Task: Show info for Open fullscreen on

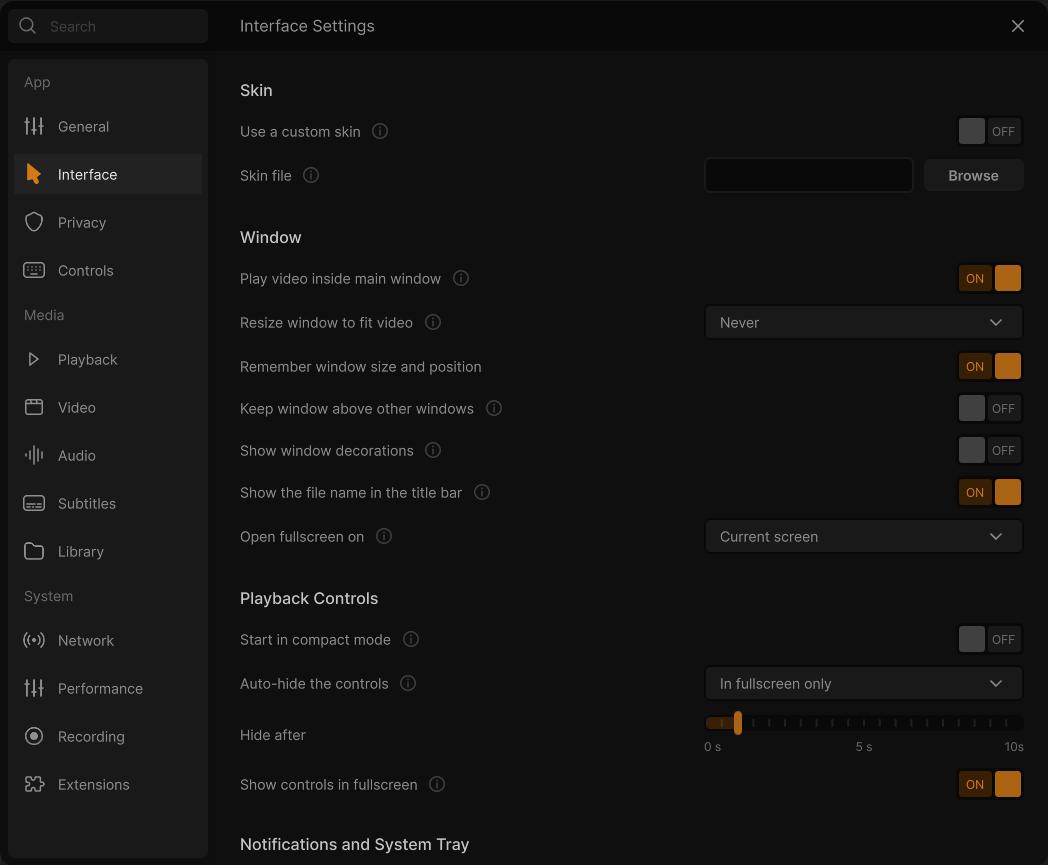Action: coord(384,536)
